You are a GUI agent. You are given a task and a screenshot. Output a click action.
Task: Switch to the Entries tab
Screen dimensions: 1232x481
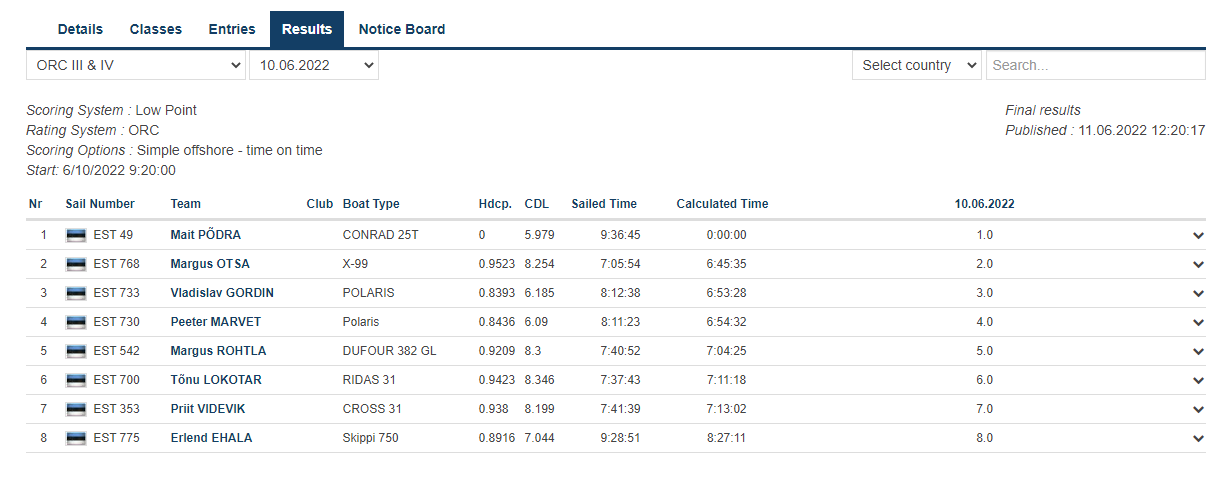pyautogui.click(x=232, y=29)
